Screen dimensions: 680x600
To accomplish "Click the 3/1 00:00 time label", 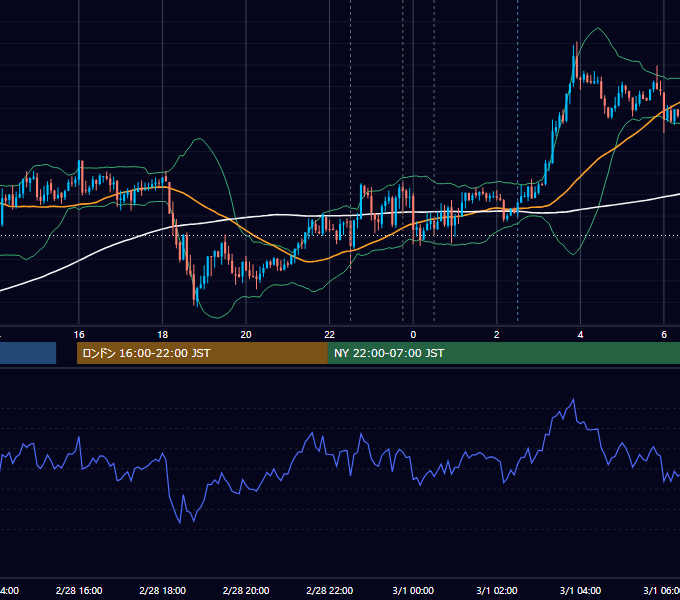I will pos(413,590).
